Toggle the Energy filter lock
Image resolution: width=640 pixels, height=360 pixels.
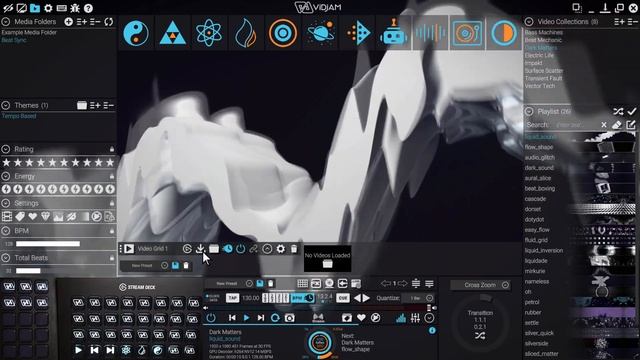click(x=112, y=176)
